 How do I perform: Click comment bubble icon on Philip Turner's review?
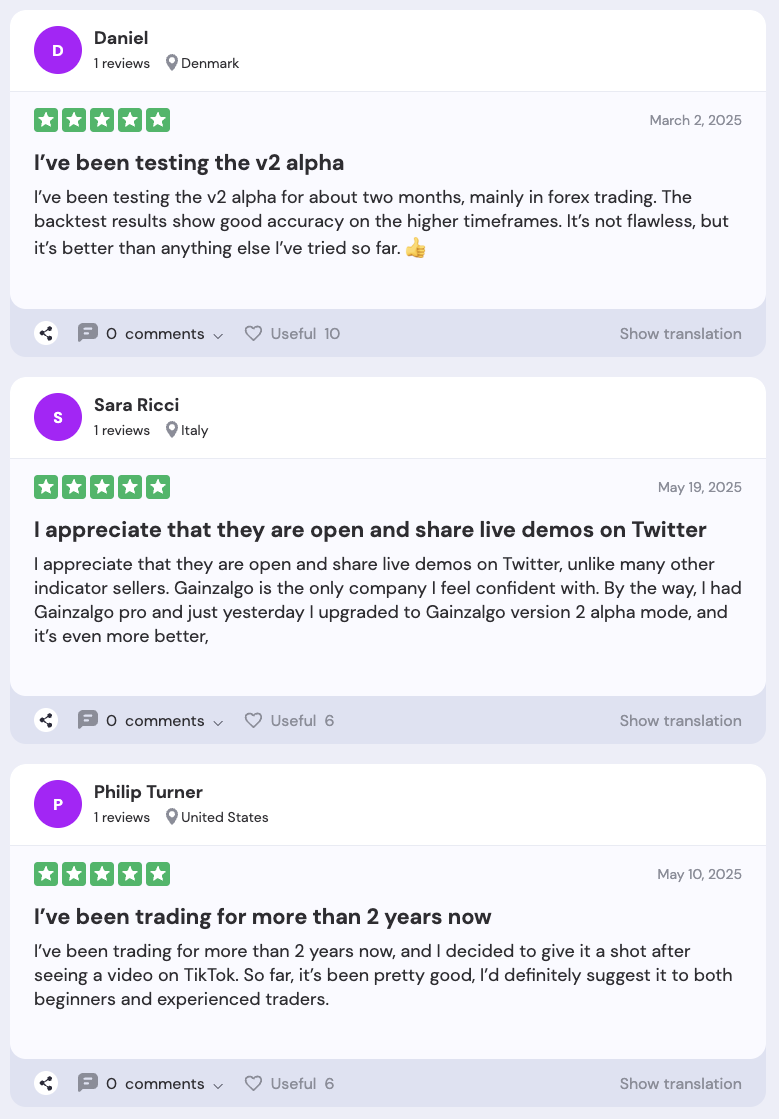click(x=88, y=1083)
